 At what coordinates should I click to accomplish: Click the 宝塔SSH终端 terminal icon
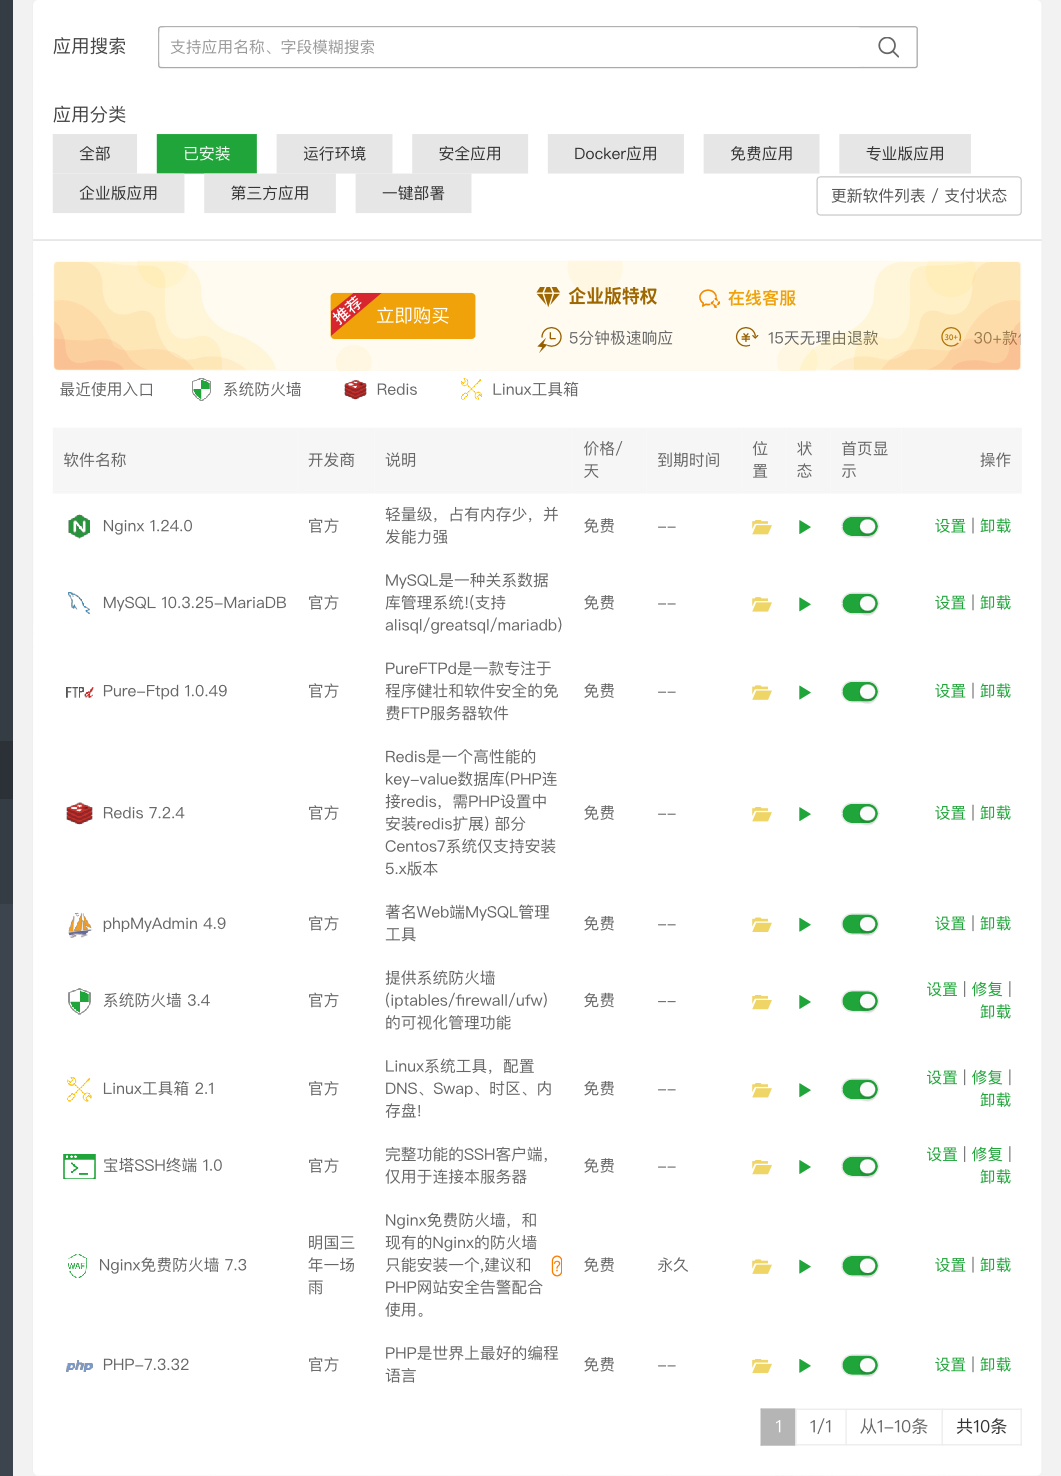click(79, 1166)
